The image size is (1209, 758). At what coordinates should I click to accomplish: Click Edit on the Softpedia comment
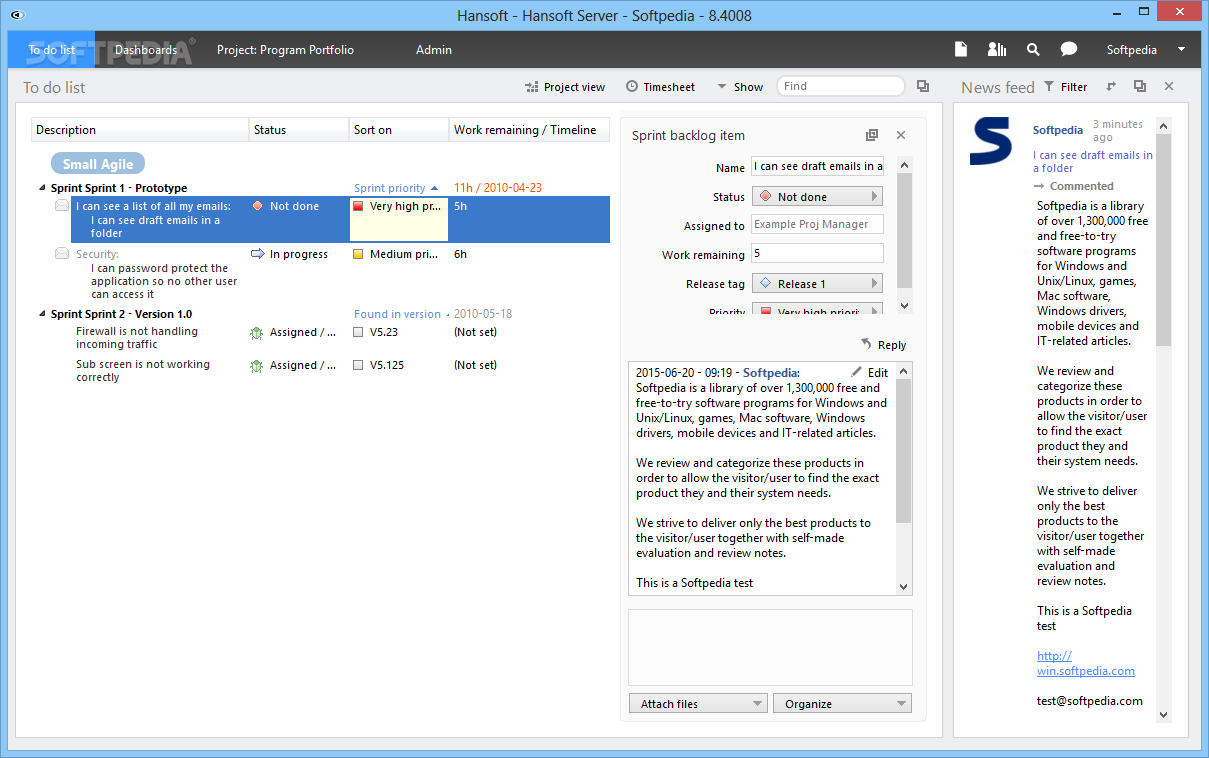pyautogui.click(x=869, y=372)
